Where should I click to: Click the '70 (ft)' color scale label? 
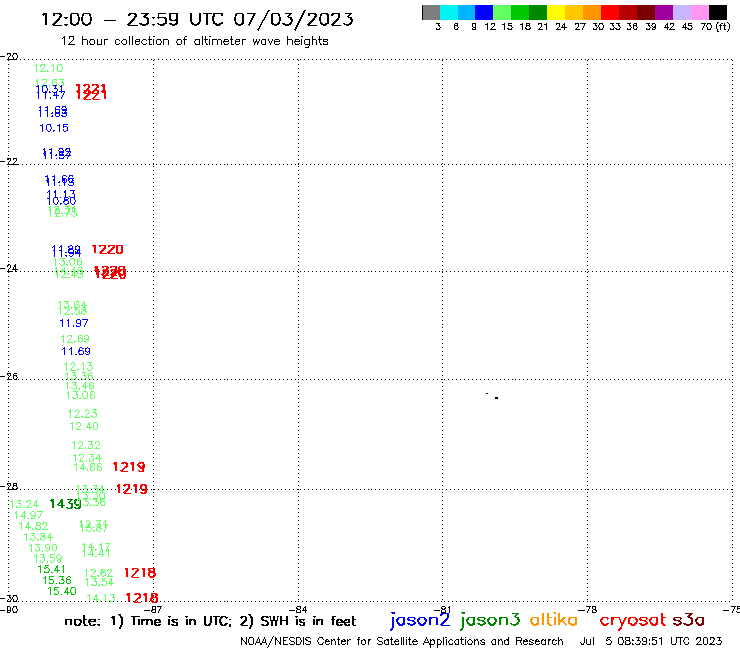(715, 26)
